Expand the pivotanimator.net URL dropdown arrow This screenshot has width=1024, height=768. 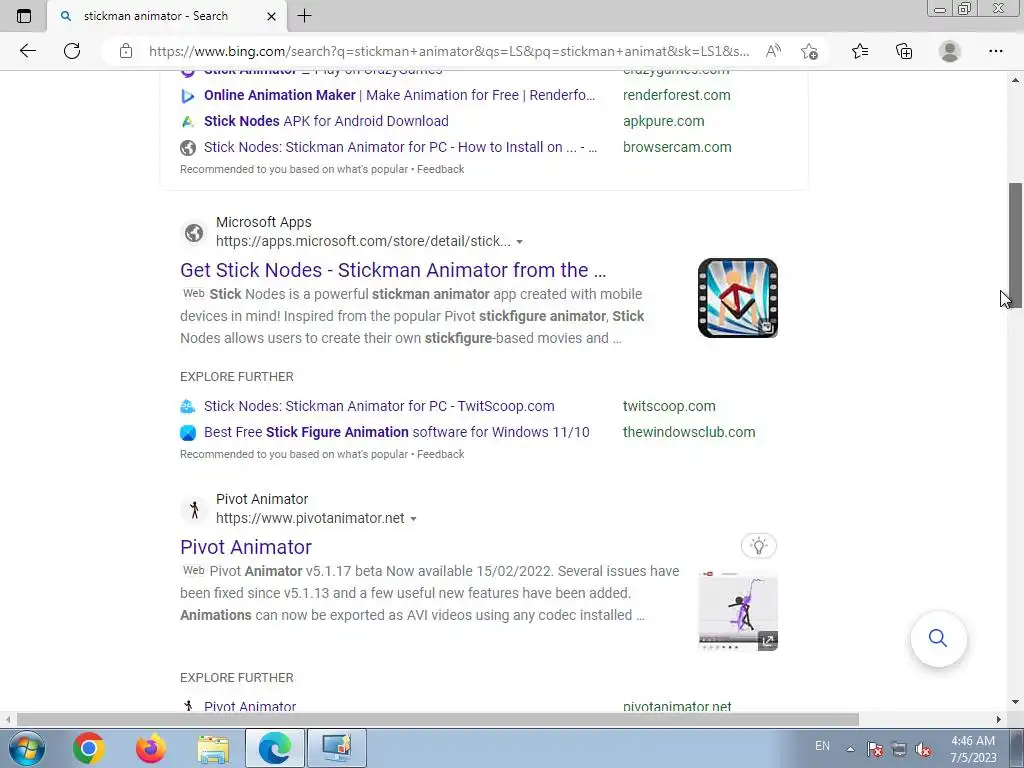tap(413, 519)
